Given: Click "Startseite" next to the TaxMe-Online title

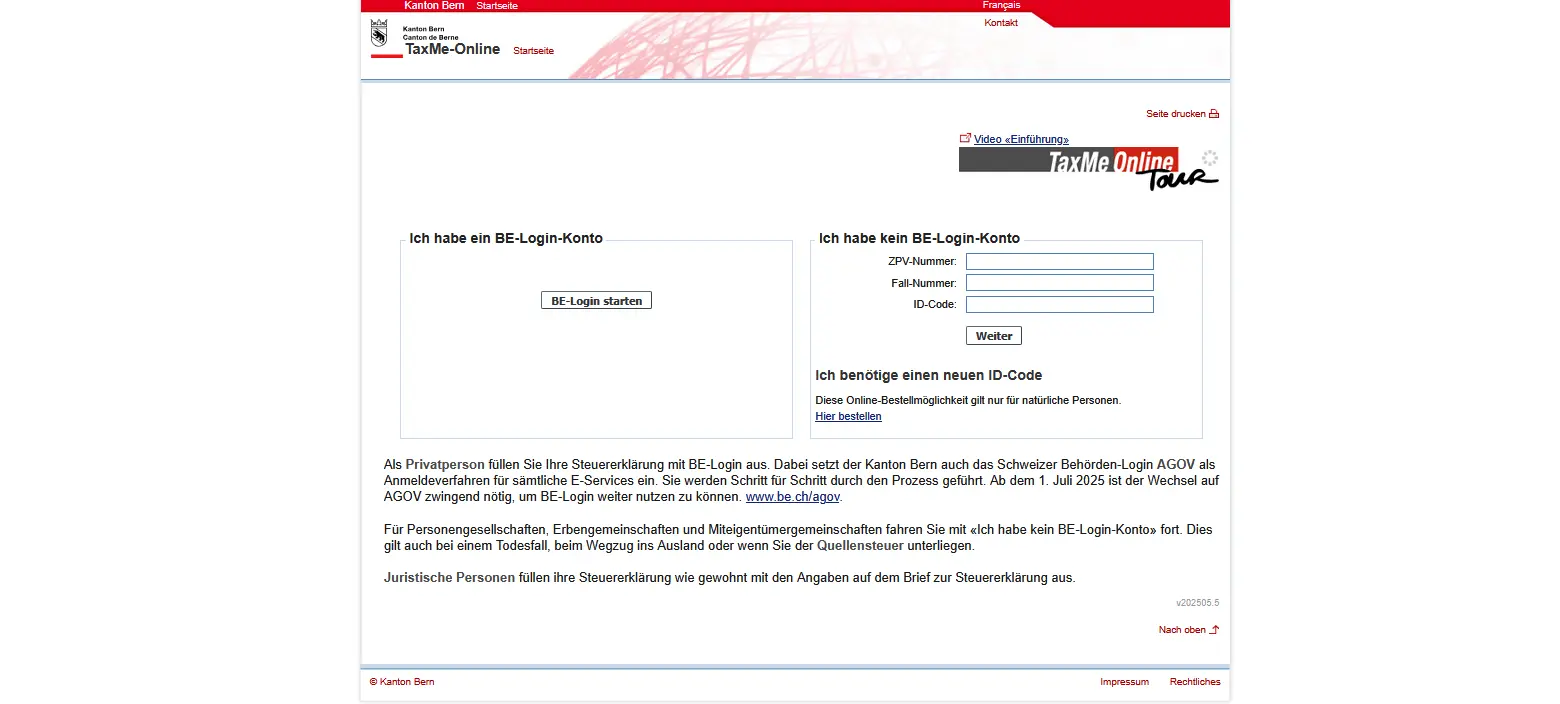Looking at the screenshot, I should [533, 50].
